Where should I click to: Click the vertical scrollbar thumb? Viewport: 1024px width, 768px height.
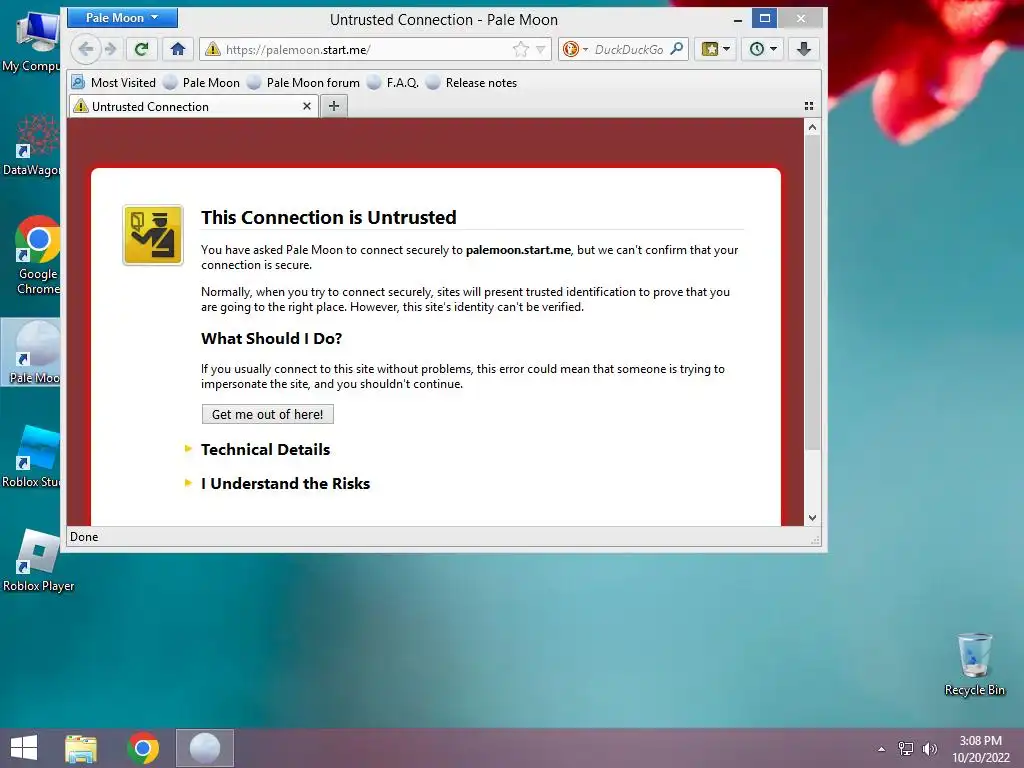[812, 293]
